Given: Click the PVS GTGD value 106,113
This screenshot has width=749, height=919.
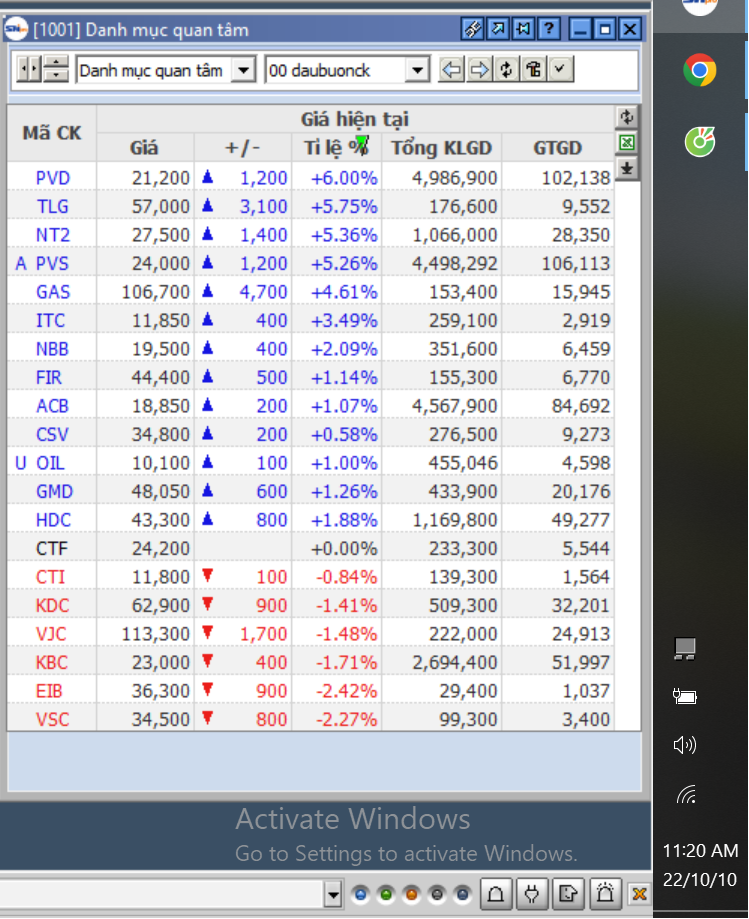Looking at the screenshot, I should pyautogui.click(x=576, y=263).
